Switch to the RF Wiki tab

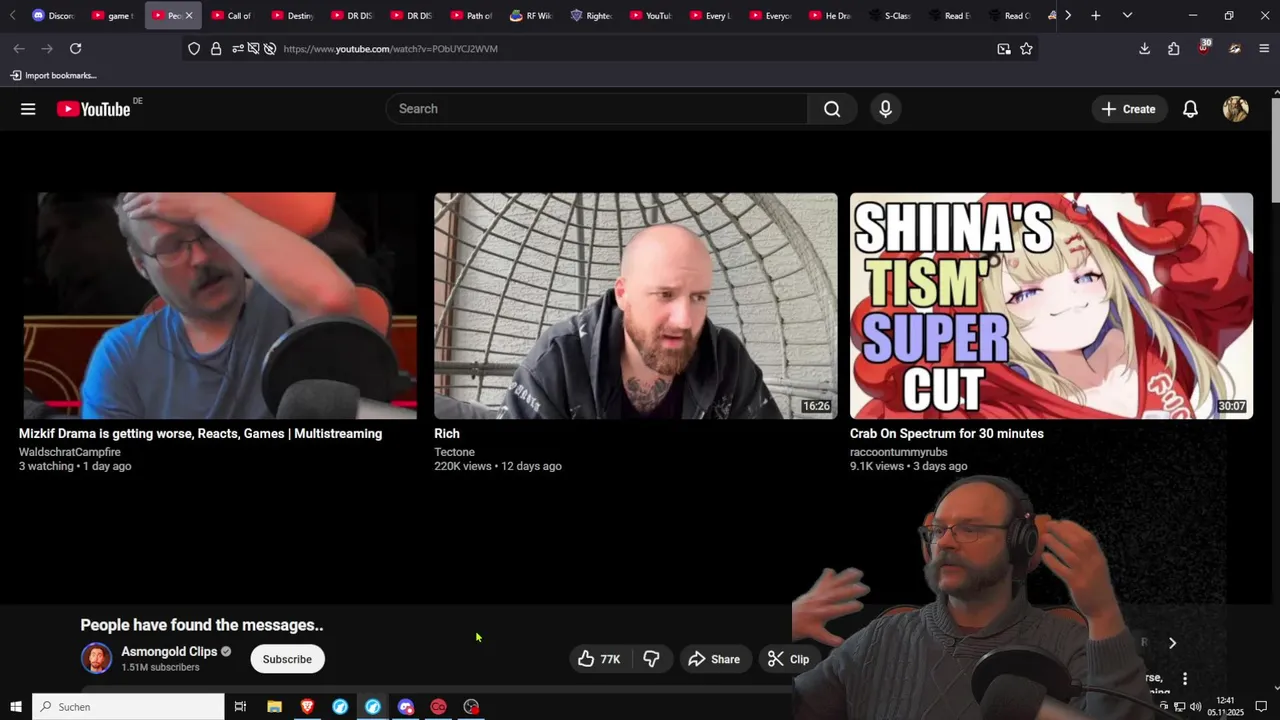click(x=531, y=16)
